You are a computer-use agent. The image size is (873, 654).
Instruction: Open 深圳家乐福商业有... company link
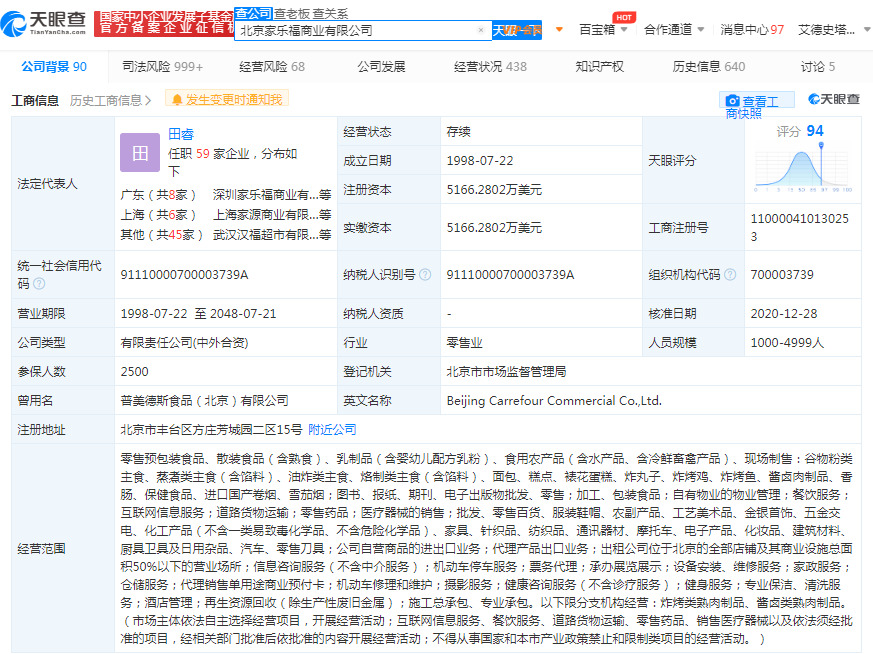tap(272, 195)
